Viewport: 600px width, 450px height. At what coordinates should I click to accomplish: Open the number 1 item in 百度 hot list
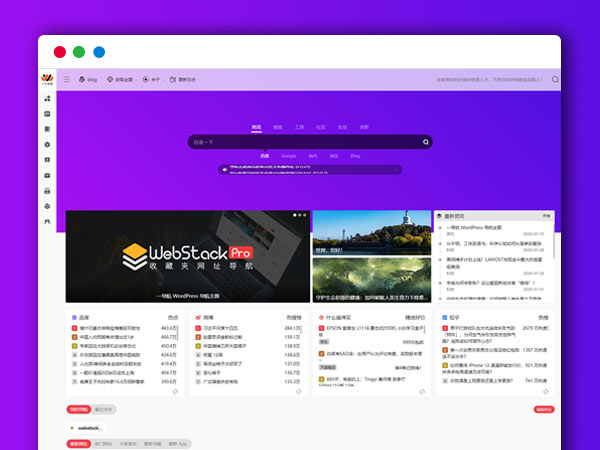(109, 328)
